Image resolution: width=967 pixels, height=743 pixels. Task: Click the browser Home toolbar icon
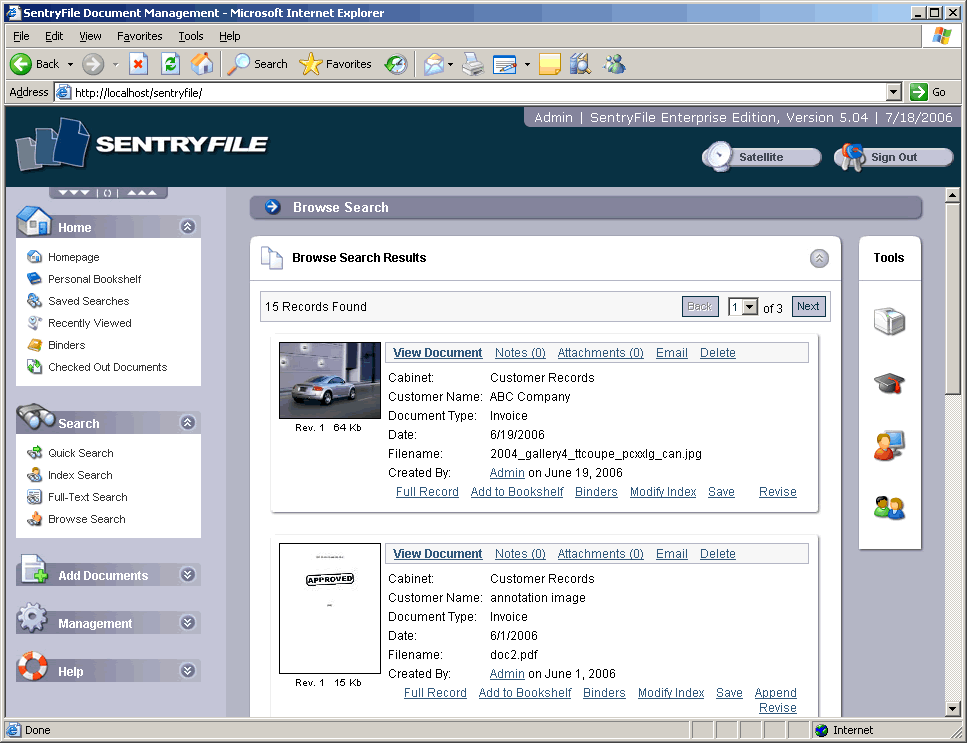(x=202, y=64)
